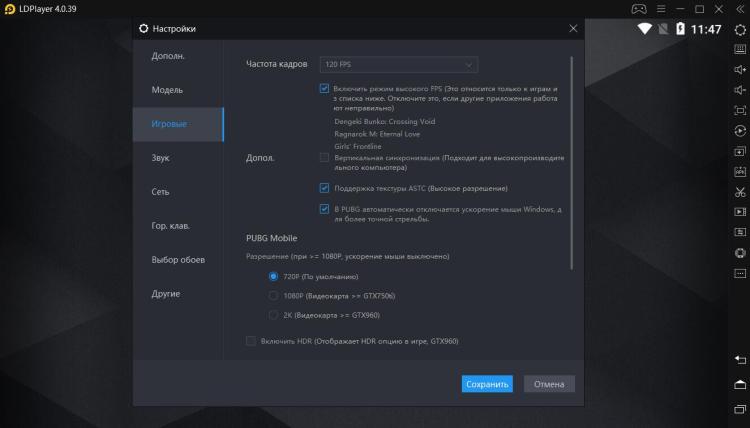The width and height of the screenshot is (750, 428).
Task: Click the battery charging status icon
Action: point(680,29)
